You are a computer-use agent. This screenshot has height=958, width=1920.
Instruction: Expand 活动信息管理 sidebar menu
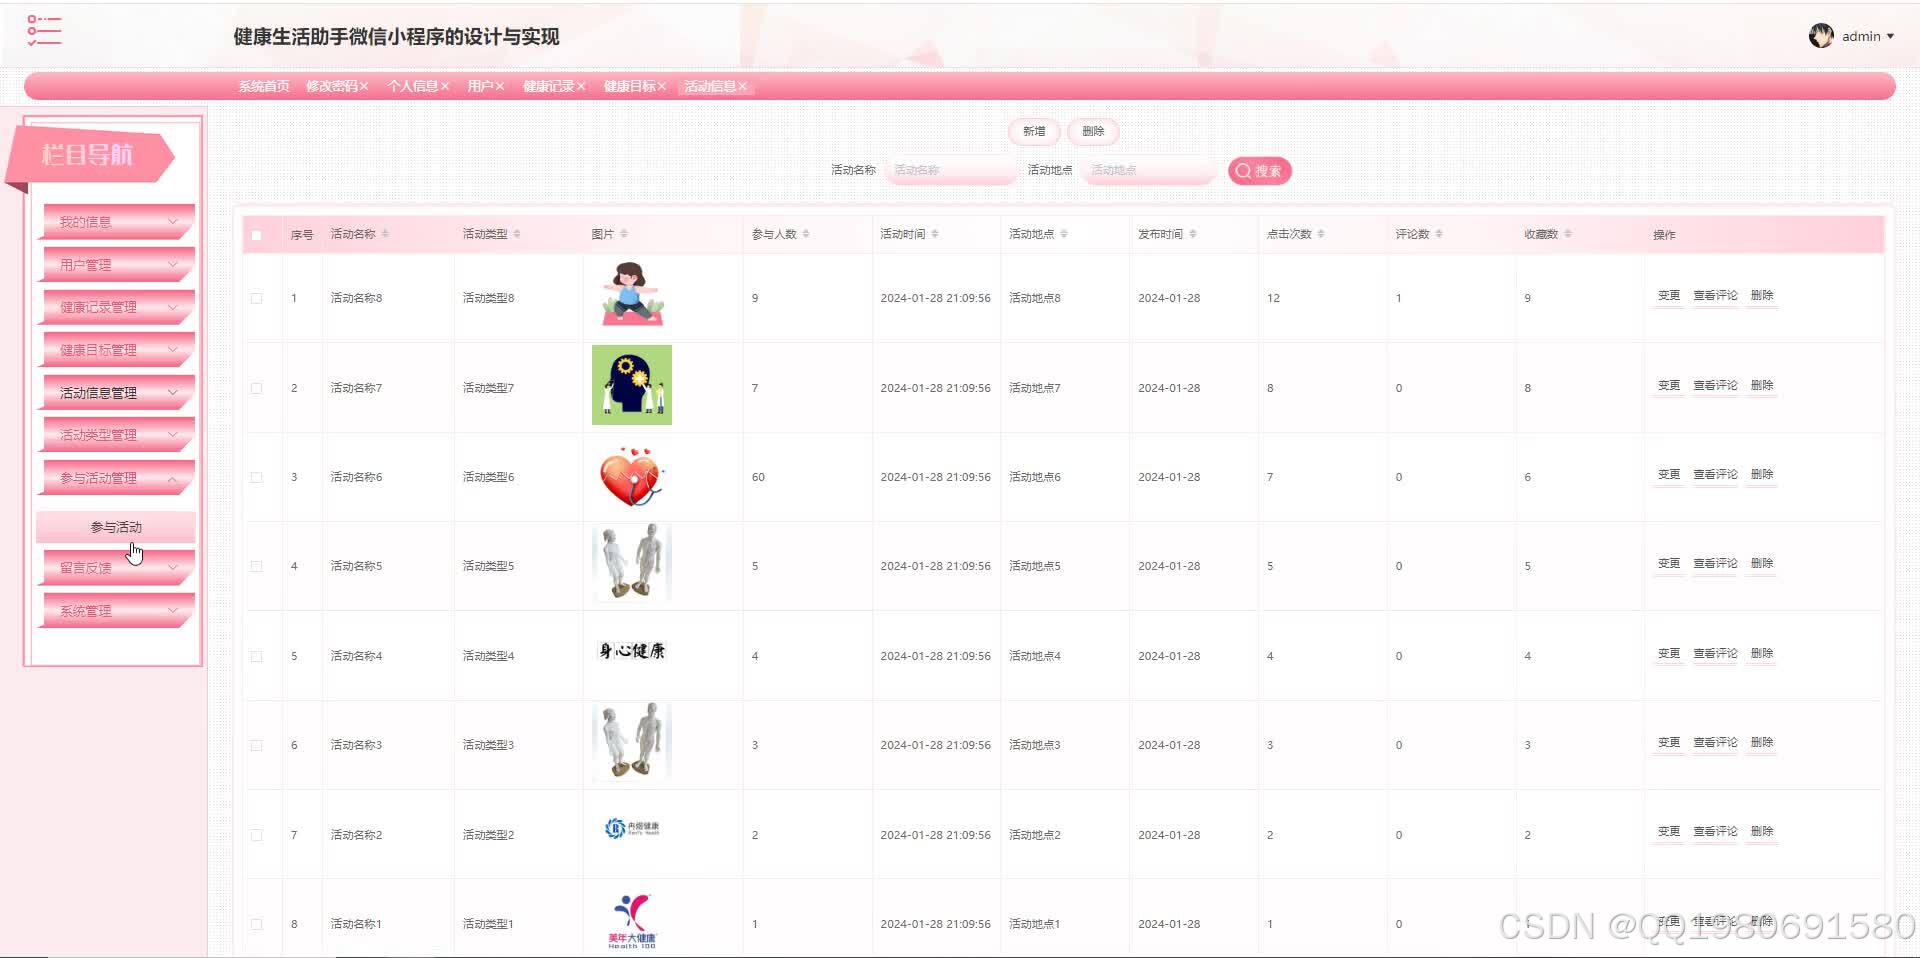(x=117, y=393)
